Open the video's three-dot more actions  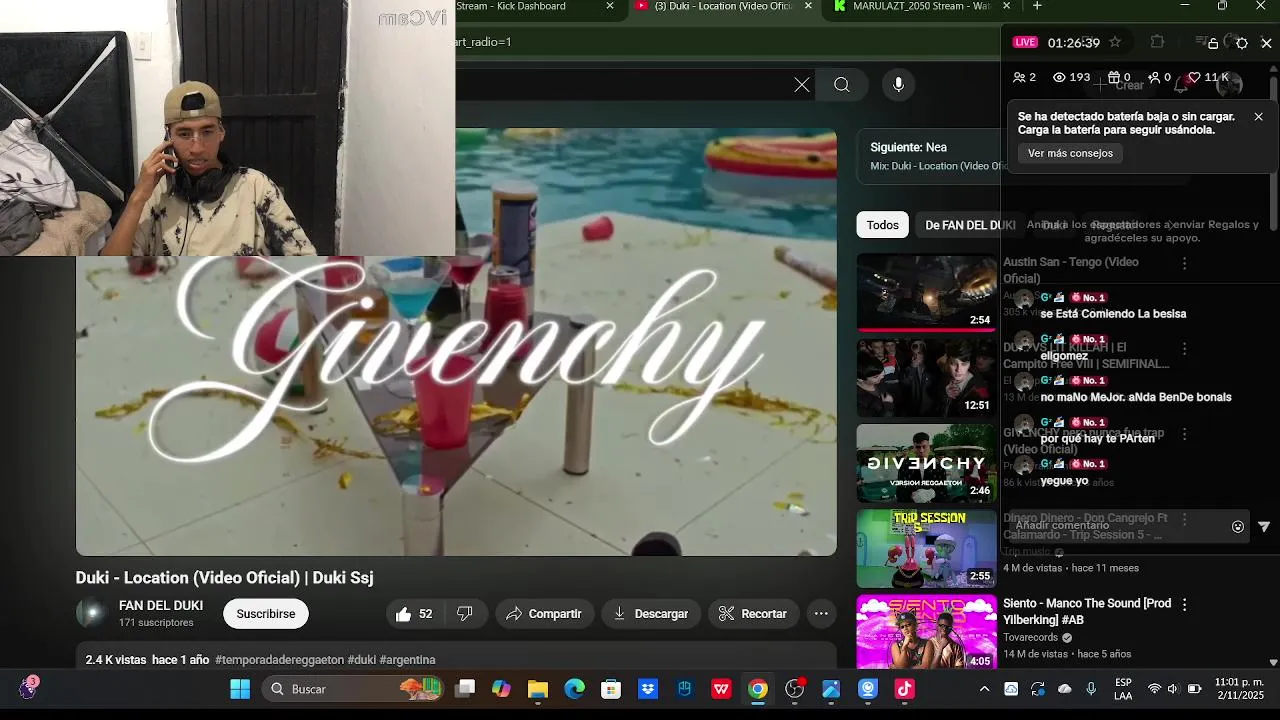click(821, 614)
